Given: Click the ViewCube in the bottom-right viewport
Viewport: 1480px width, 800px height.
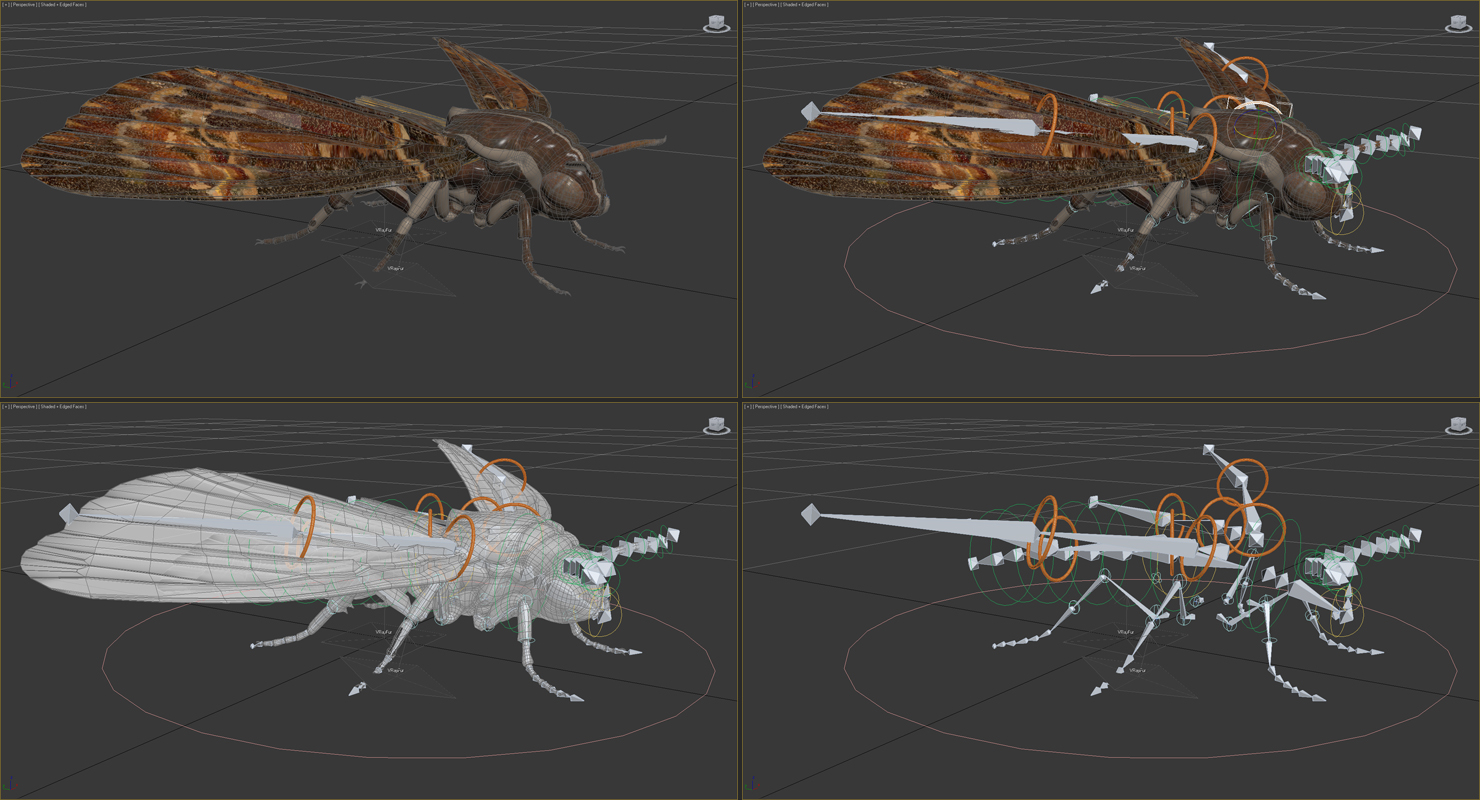Looking at the screenshot, I should pos(1457,425).
